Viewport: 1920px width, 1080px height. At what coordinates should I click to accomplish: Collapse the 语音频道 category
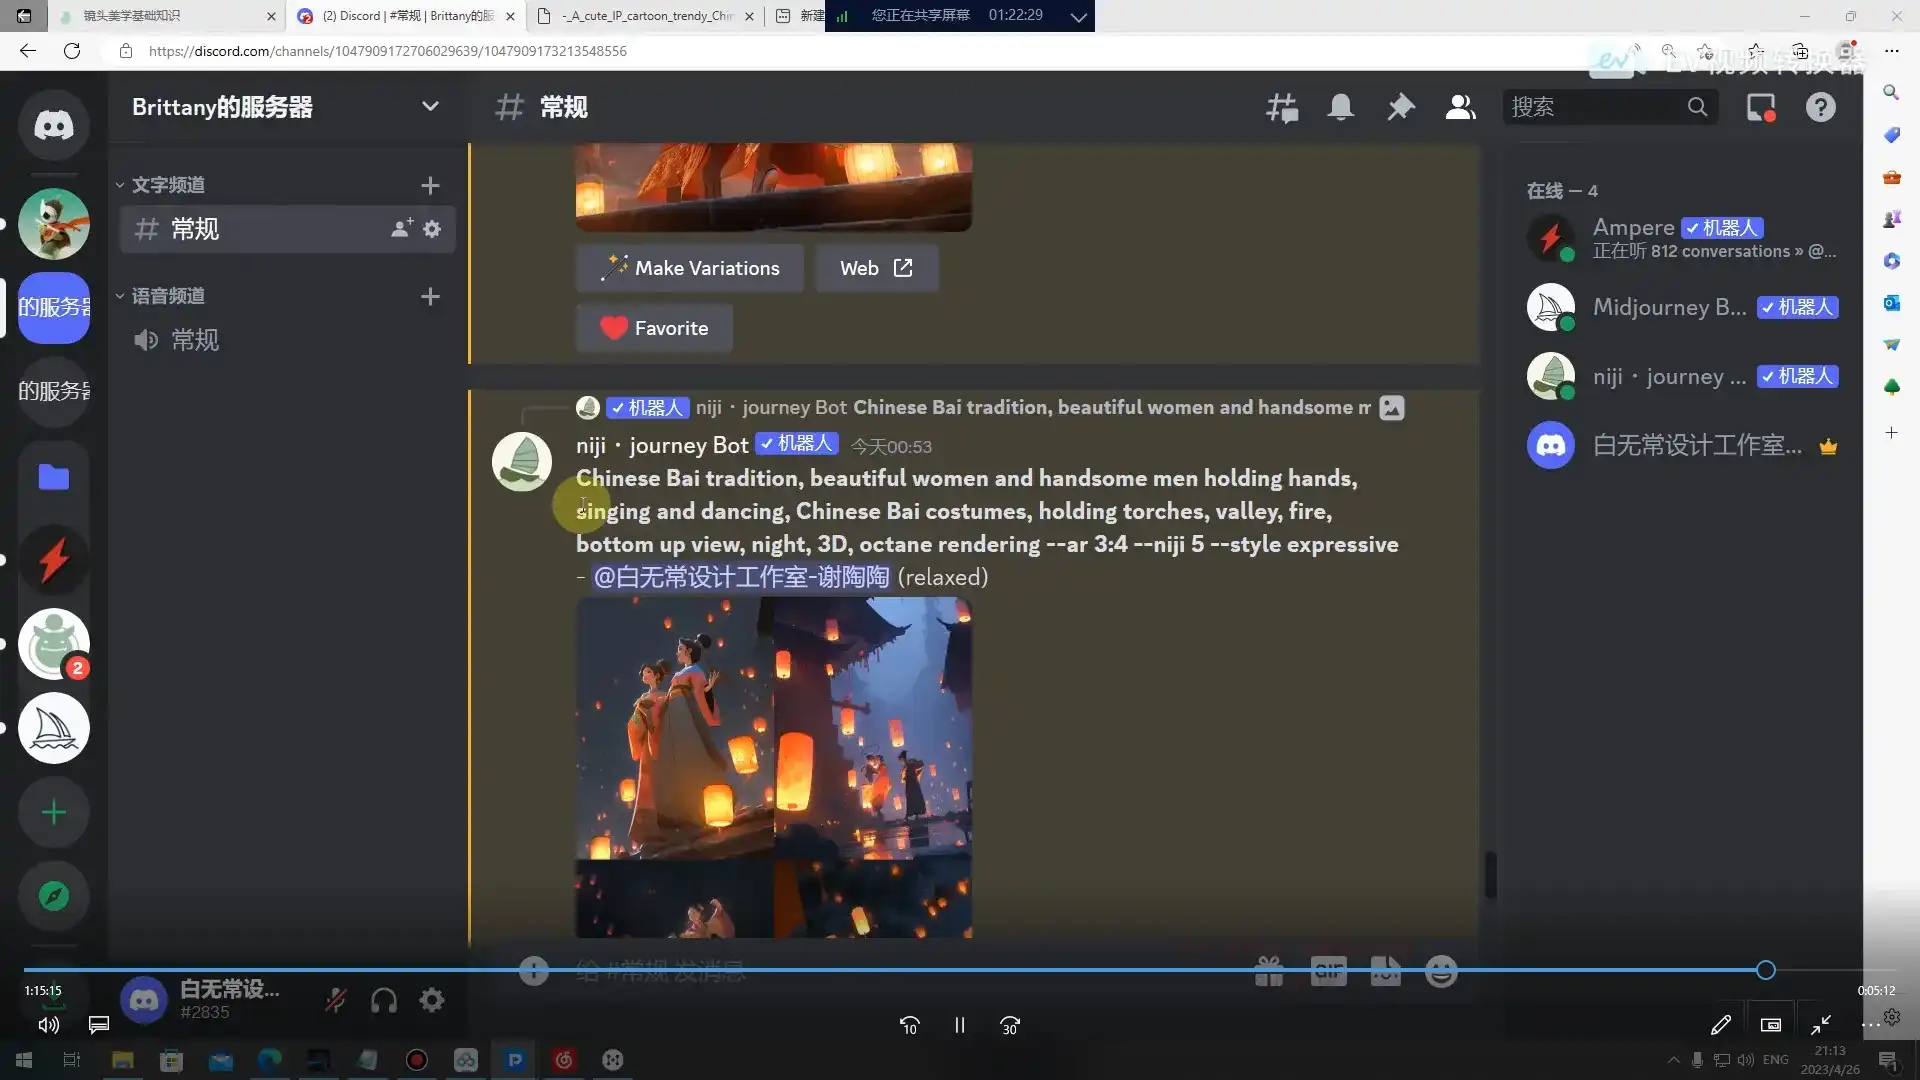(x=166, y=296)
